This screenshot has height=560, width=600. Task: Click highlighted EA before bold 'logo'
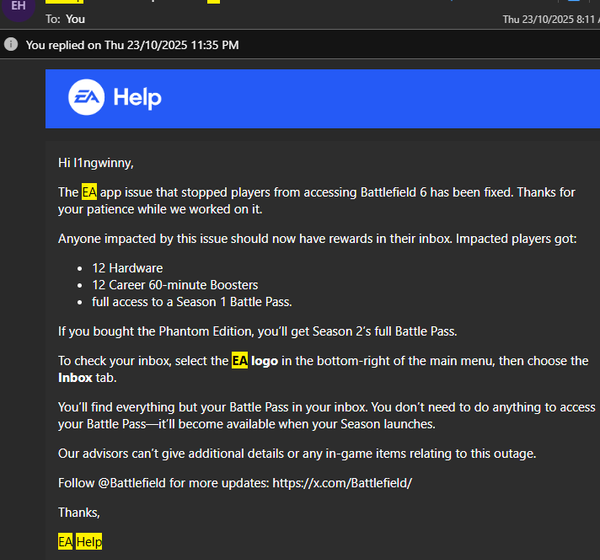tap(240, 361)
